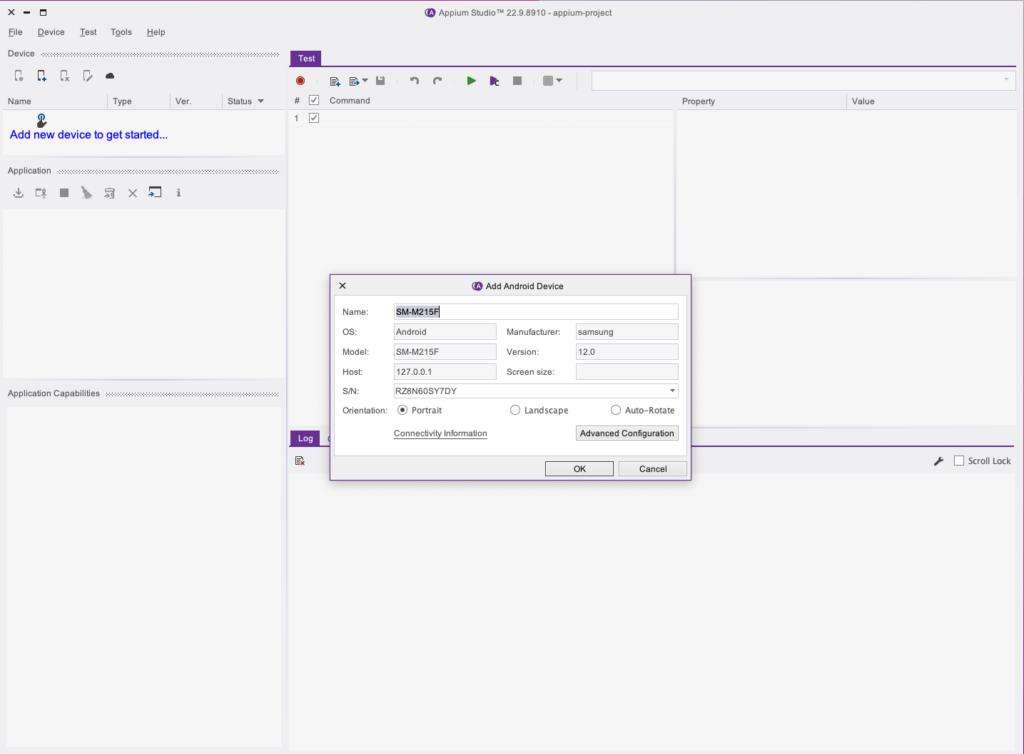Expand the Status column dropdown arrow
Screen dimensions: 1024x754
point(261,101)
